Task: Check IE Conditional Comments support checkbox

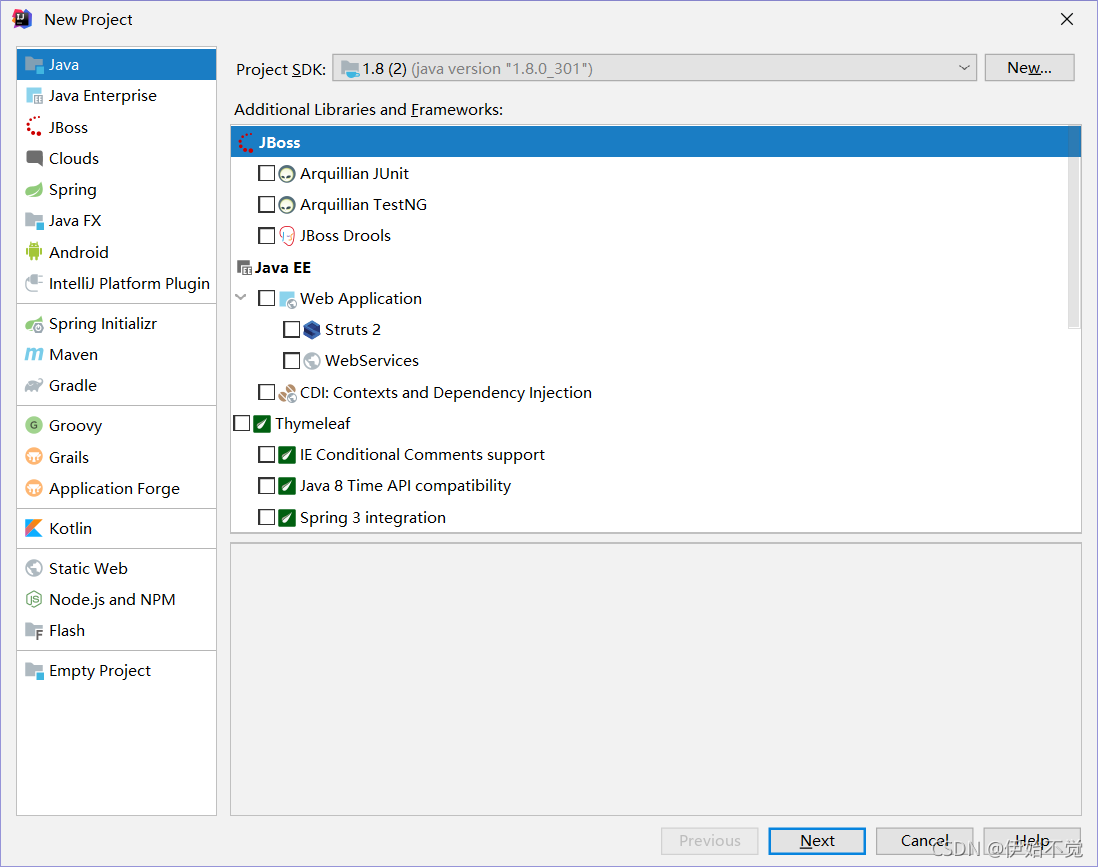Action: [266, 454]
